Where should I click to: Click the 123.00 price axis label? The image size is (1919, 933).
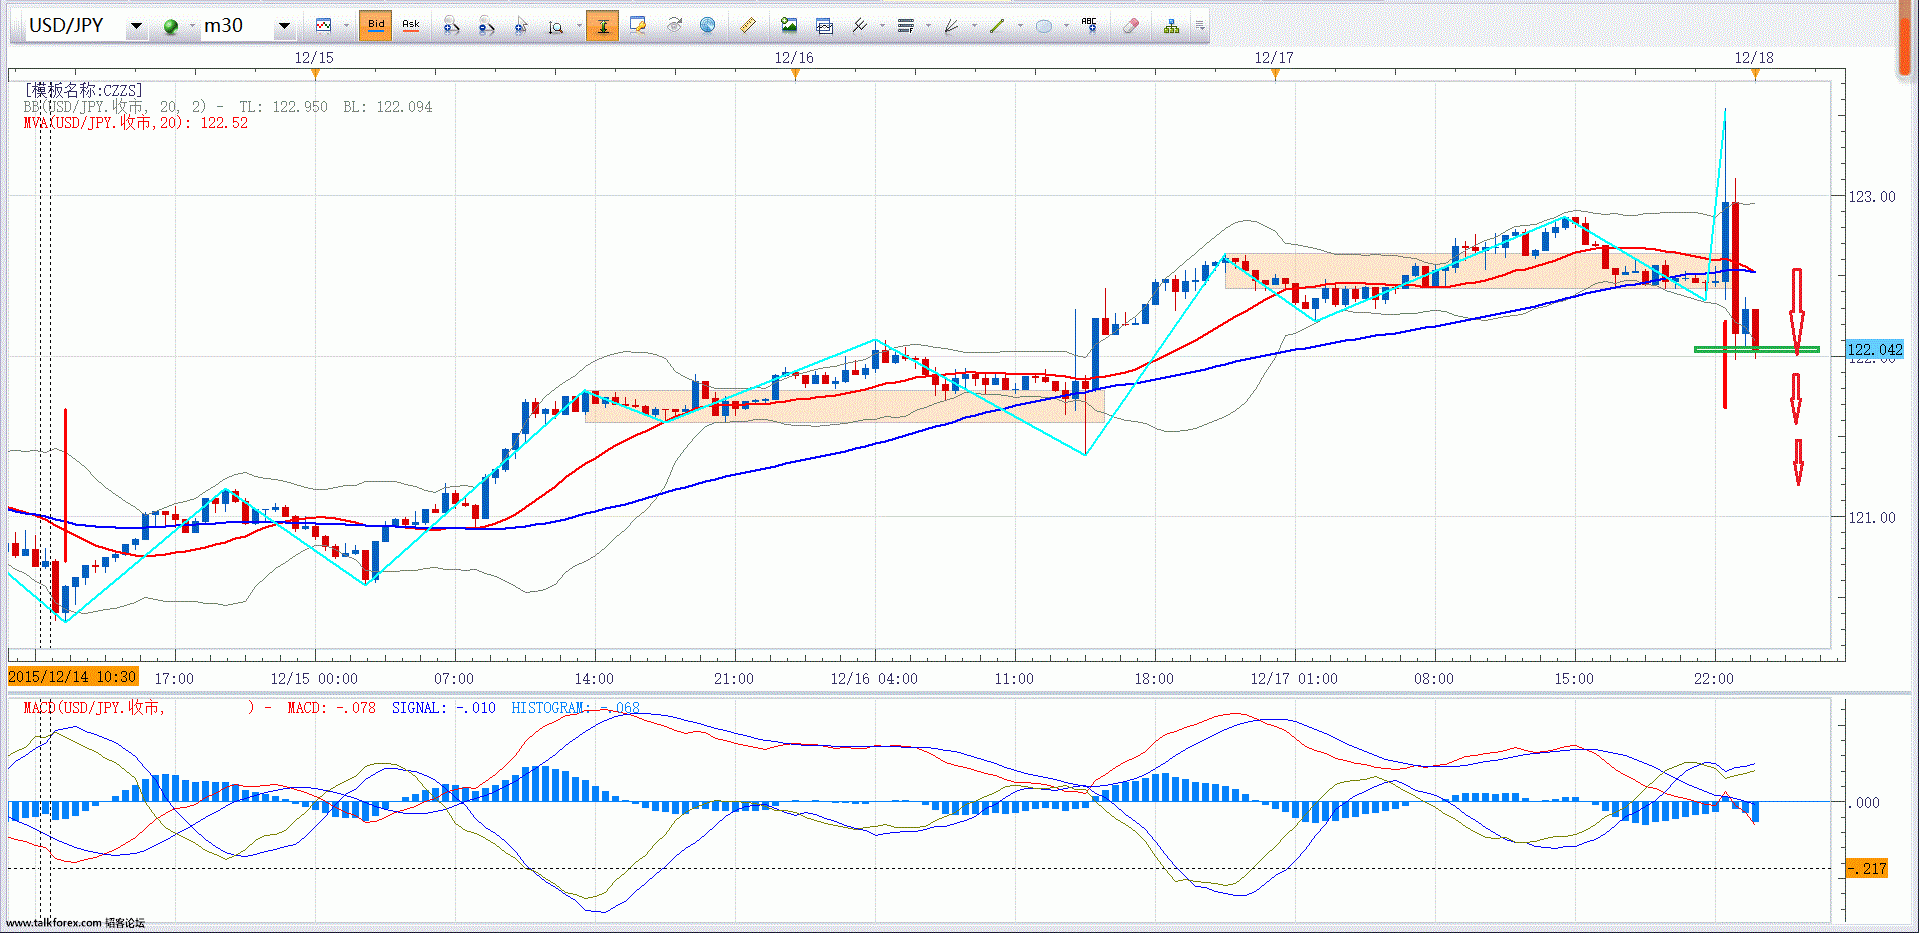1871,197
